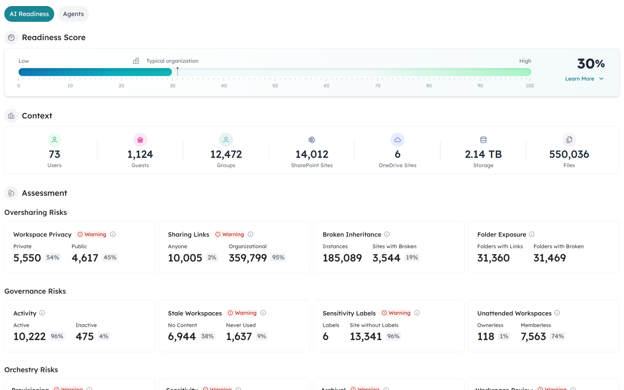Screen dimensions: 624x390
Task: Click Sensitivity Labels Warning badge
Action: [x=396, y=313]
